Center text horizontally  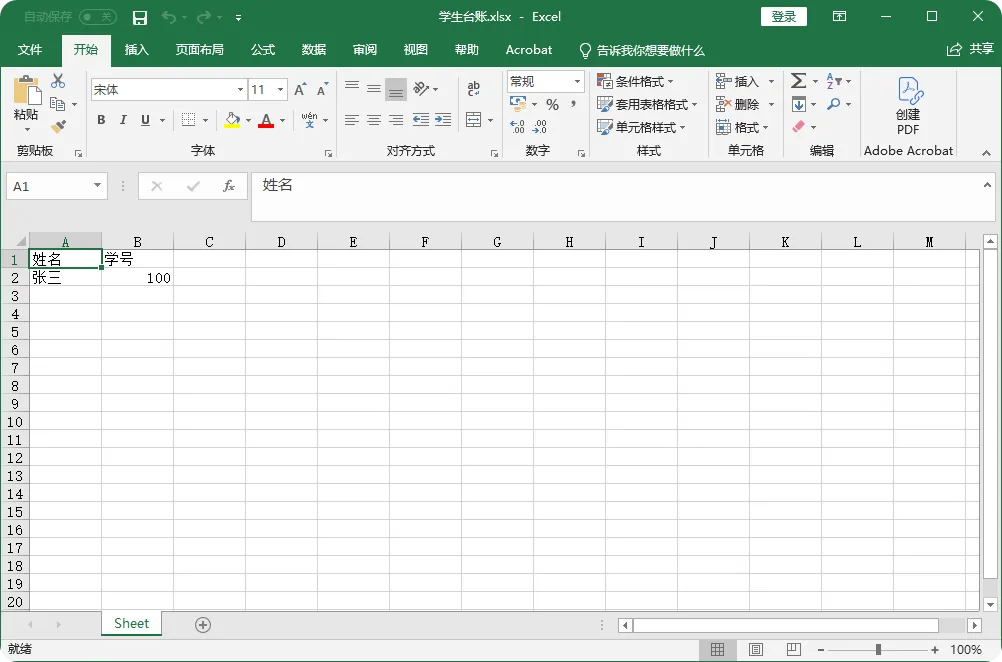coord(374,119)
